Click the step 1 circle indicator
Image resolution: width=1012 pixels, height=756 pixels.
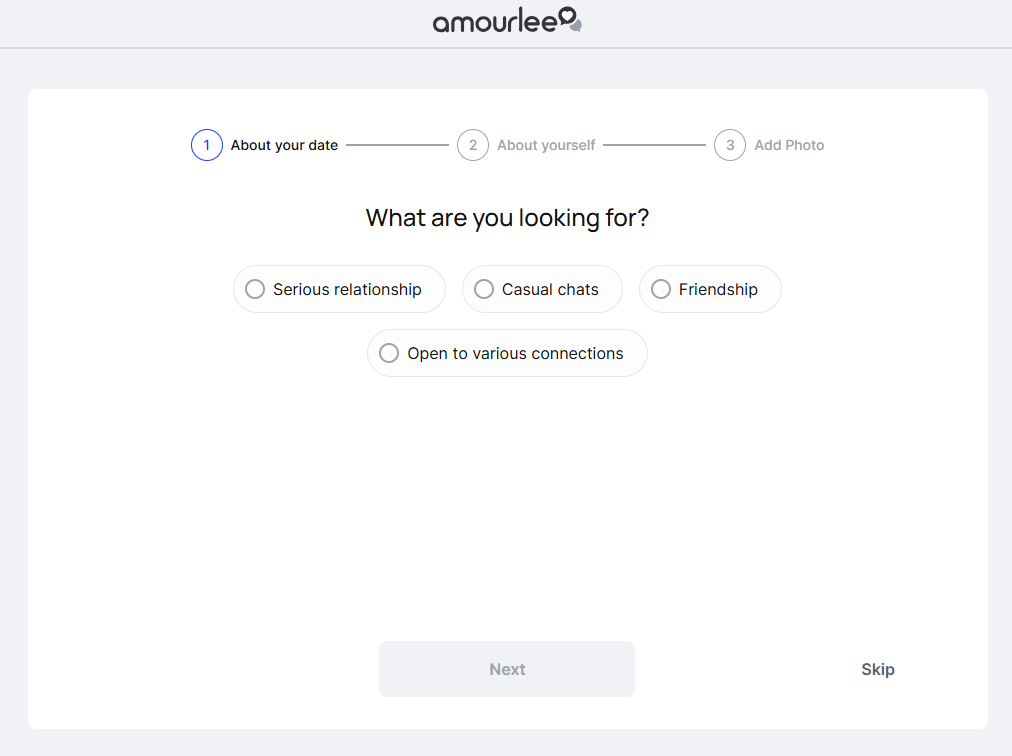(207, 145)
